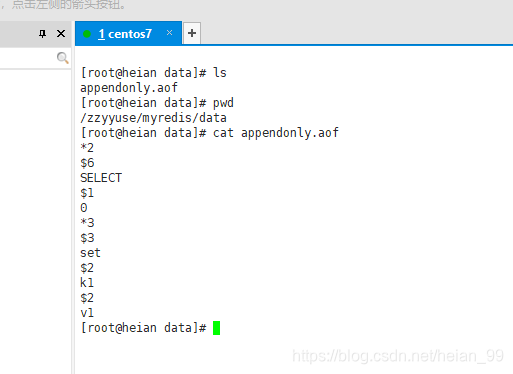Viewport: 513px width, 374px height.
Task: Click the green terminal cursor block
Action: tap(216, 328)
